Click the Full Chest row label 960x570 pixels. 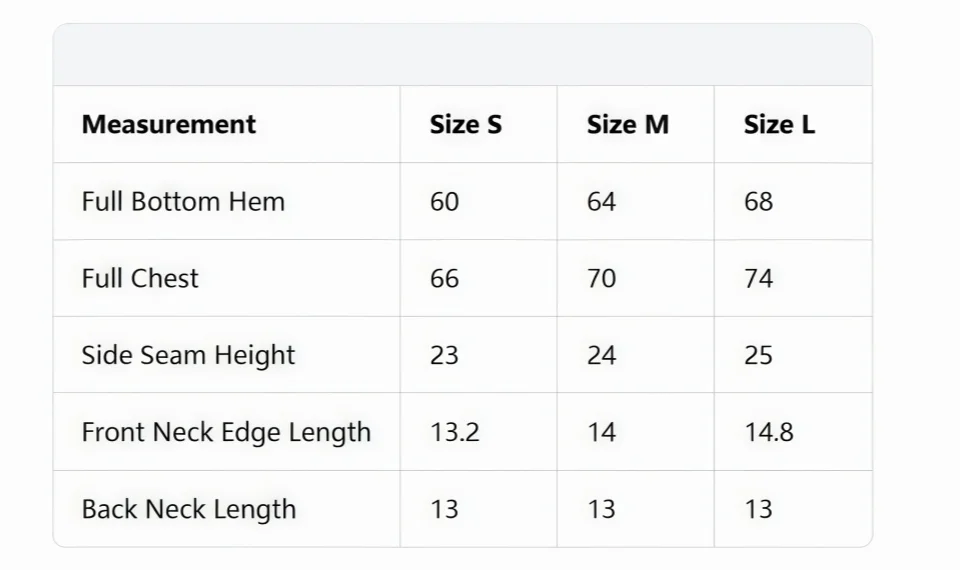pyautogui.click(x=140, y=279)
